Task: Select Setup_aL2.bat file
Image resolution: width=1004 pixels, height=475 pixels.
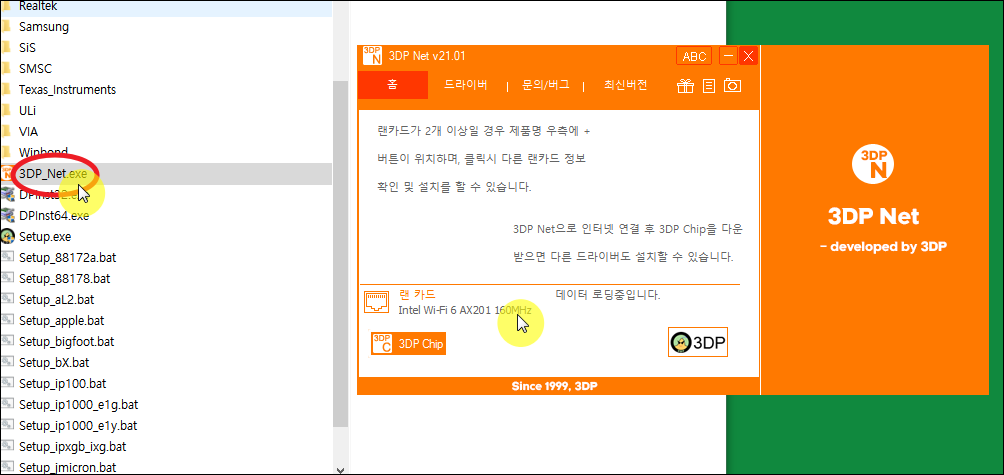Action: 56,300
